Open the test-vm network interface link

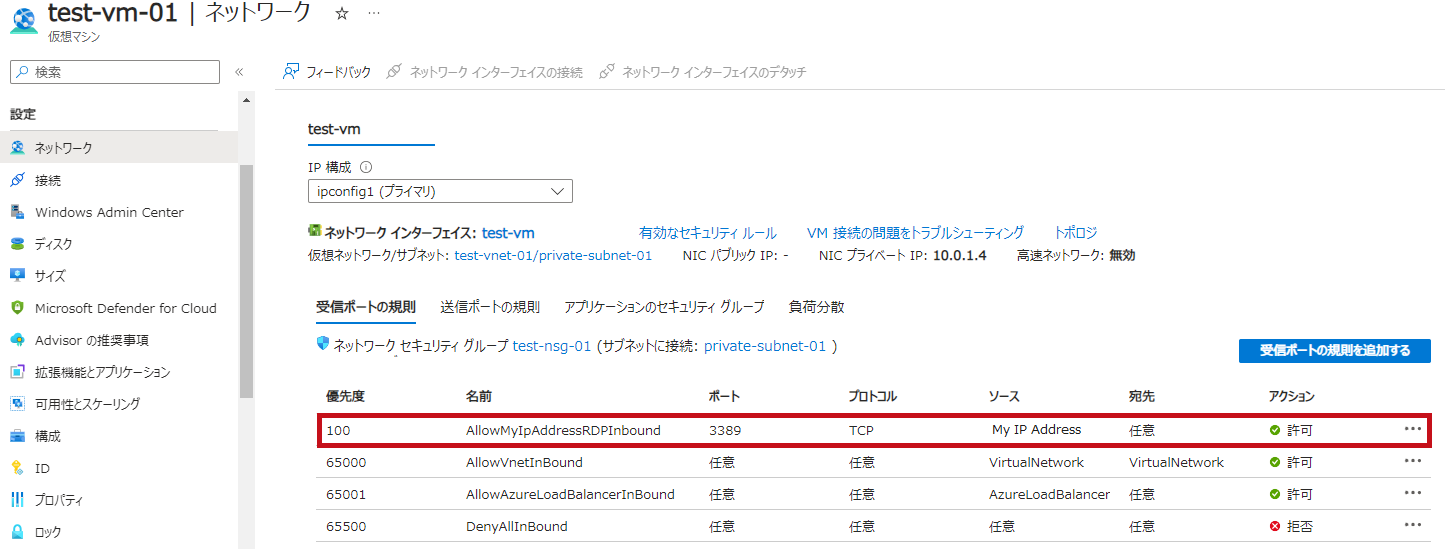pyautogui.click(x=508, y=233)
